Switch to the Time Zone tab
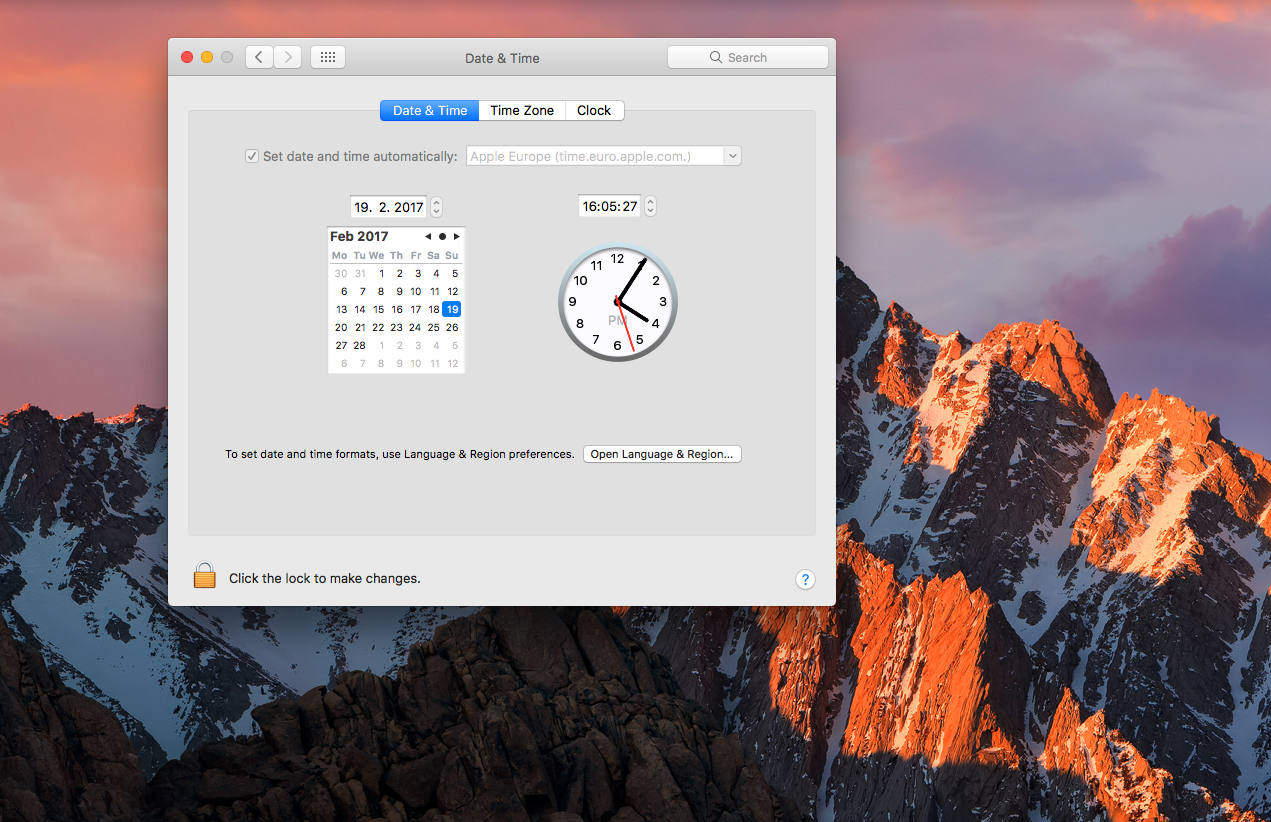Screen dimensions: 1271x822 (522, 111)
